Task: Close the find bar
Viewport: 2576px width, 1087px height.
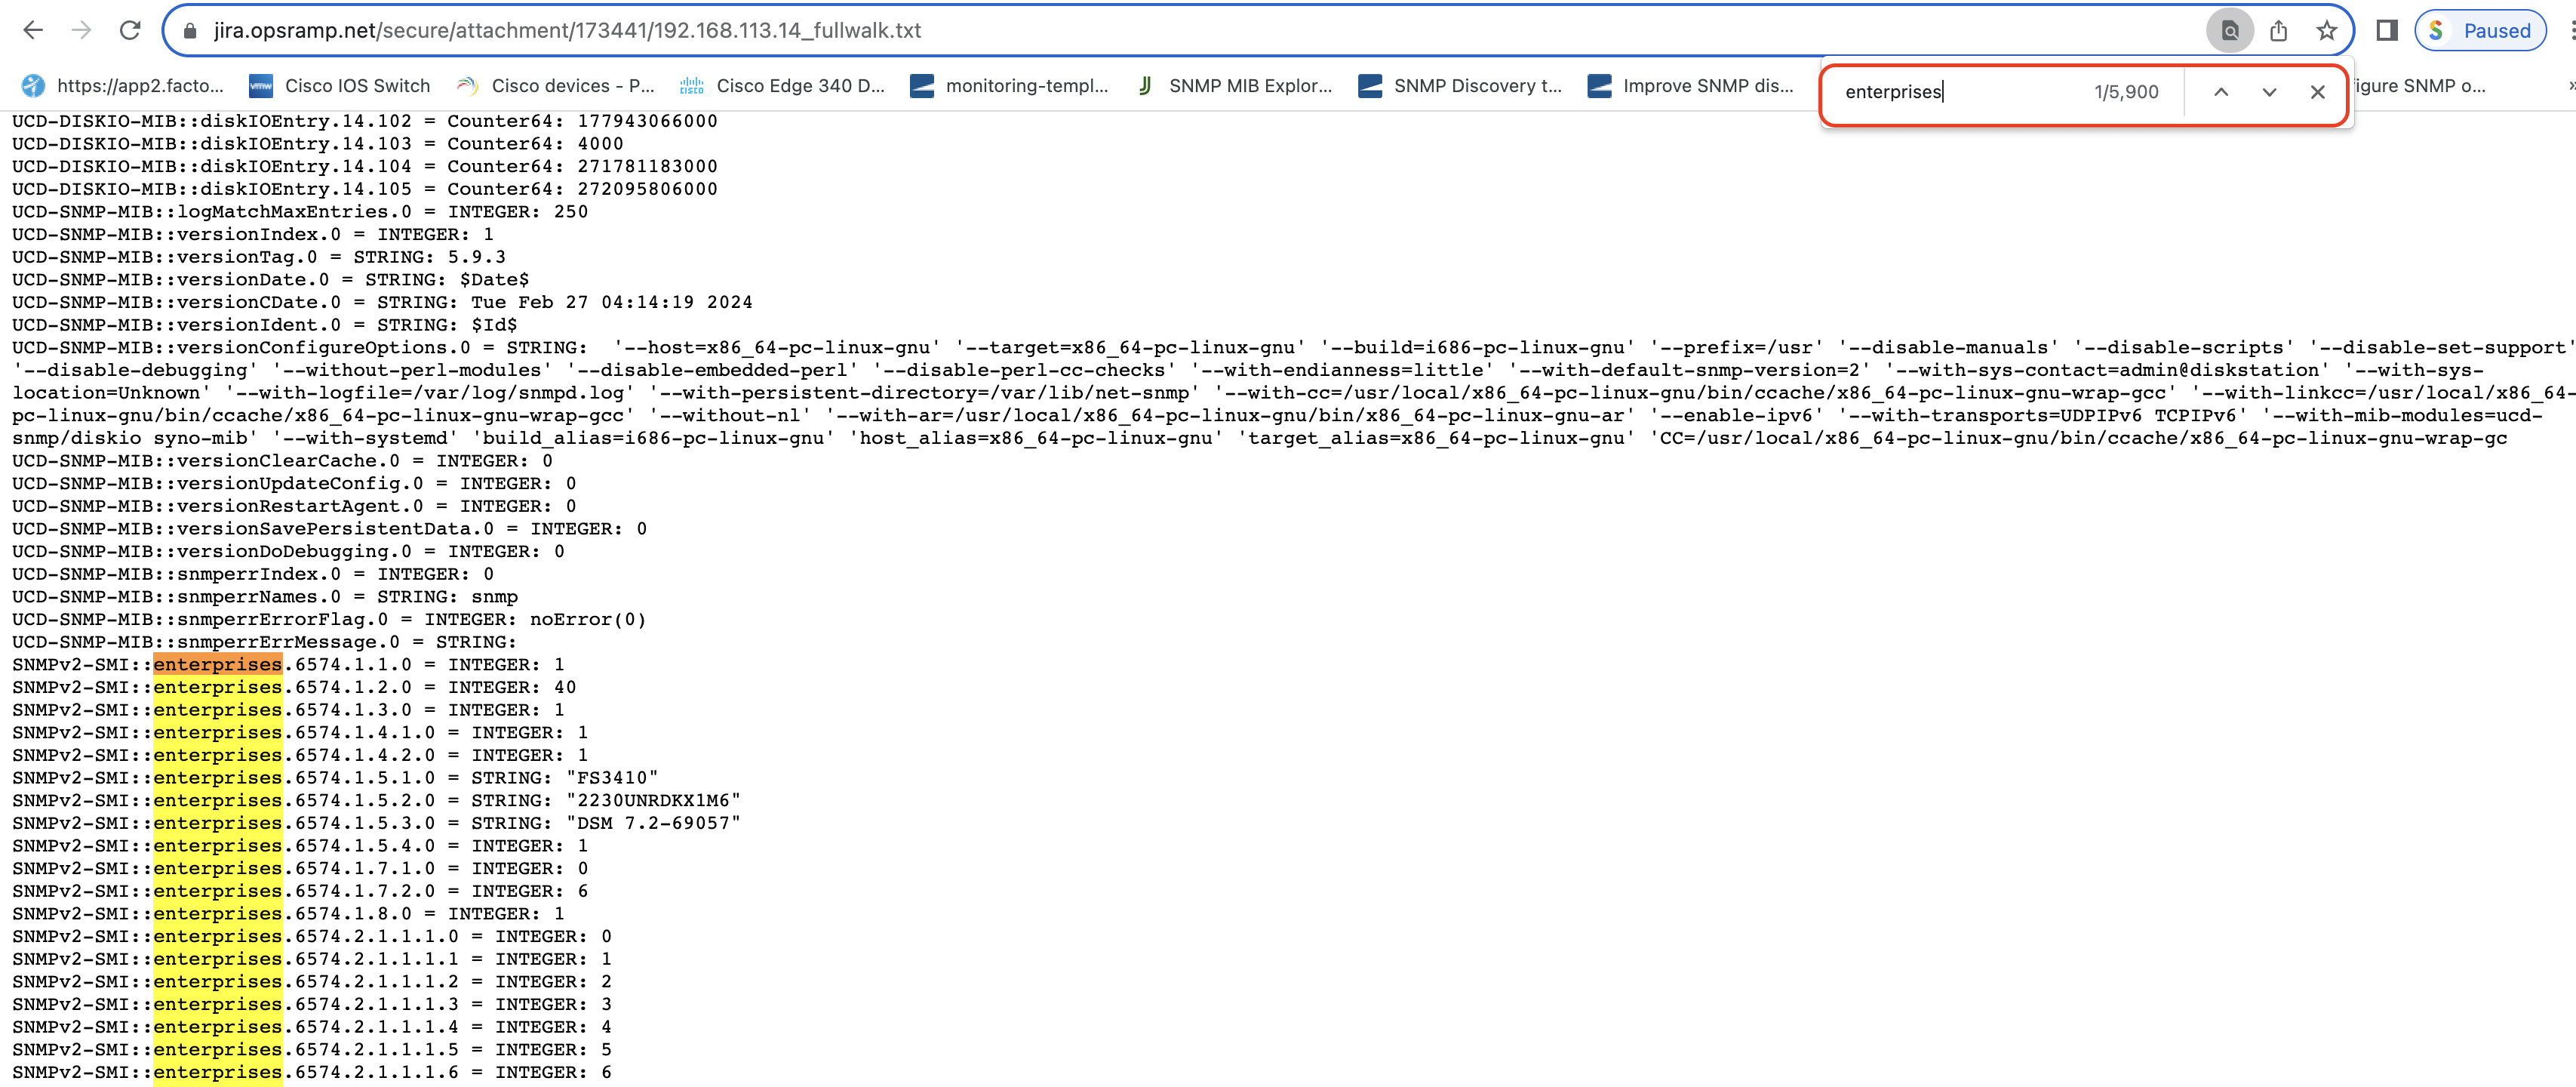Action: 2317,92
